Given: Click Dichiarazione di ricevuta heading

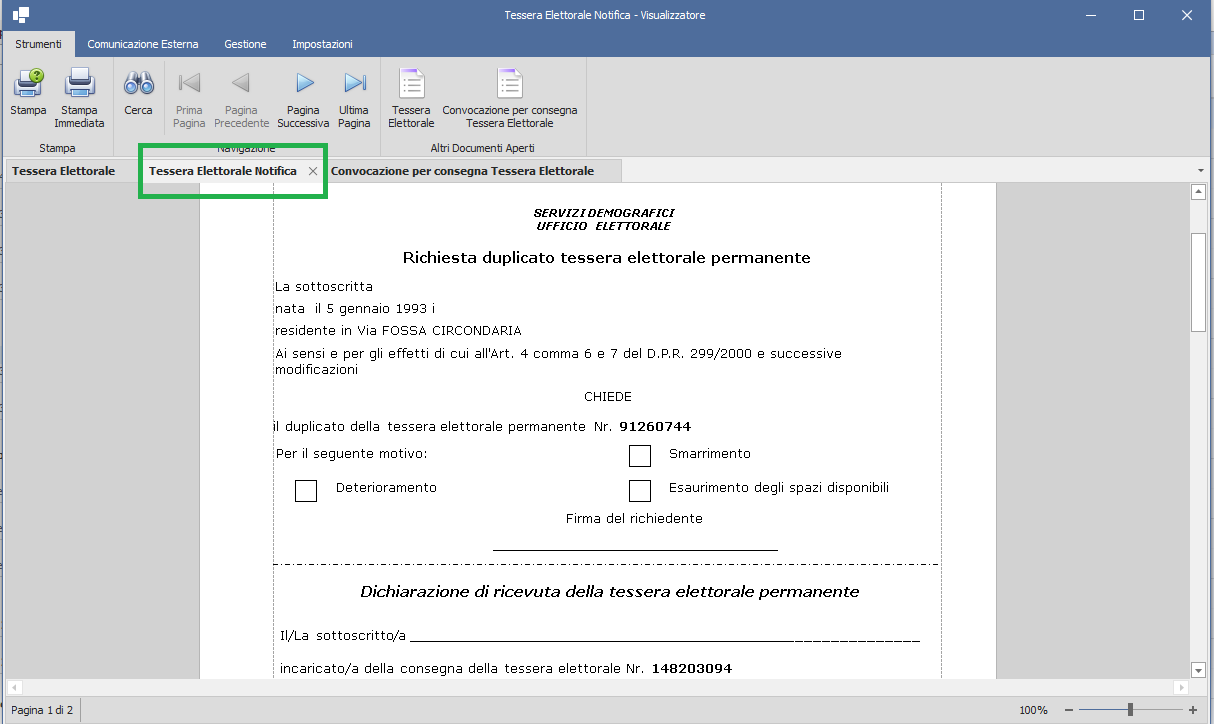Looking at the screenshot, I should (x=609, y=592).
